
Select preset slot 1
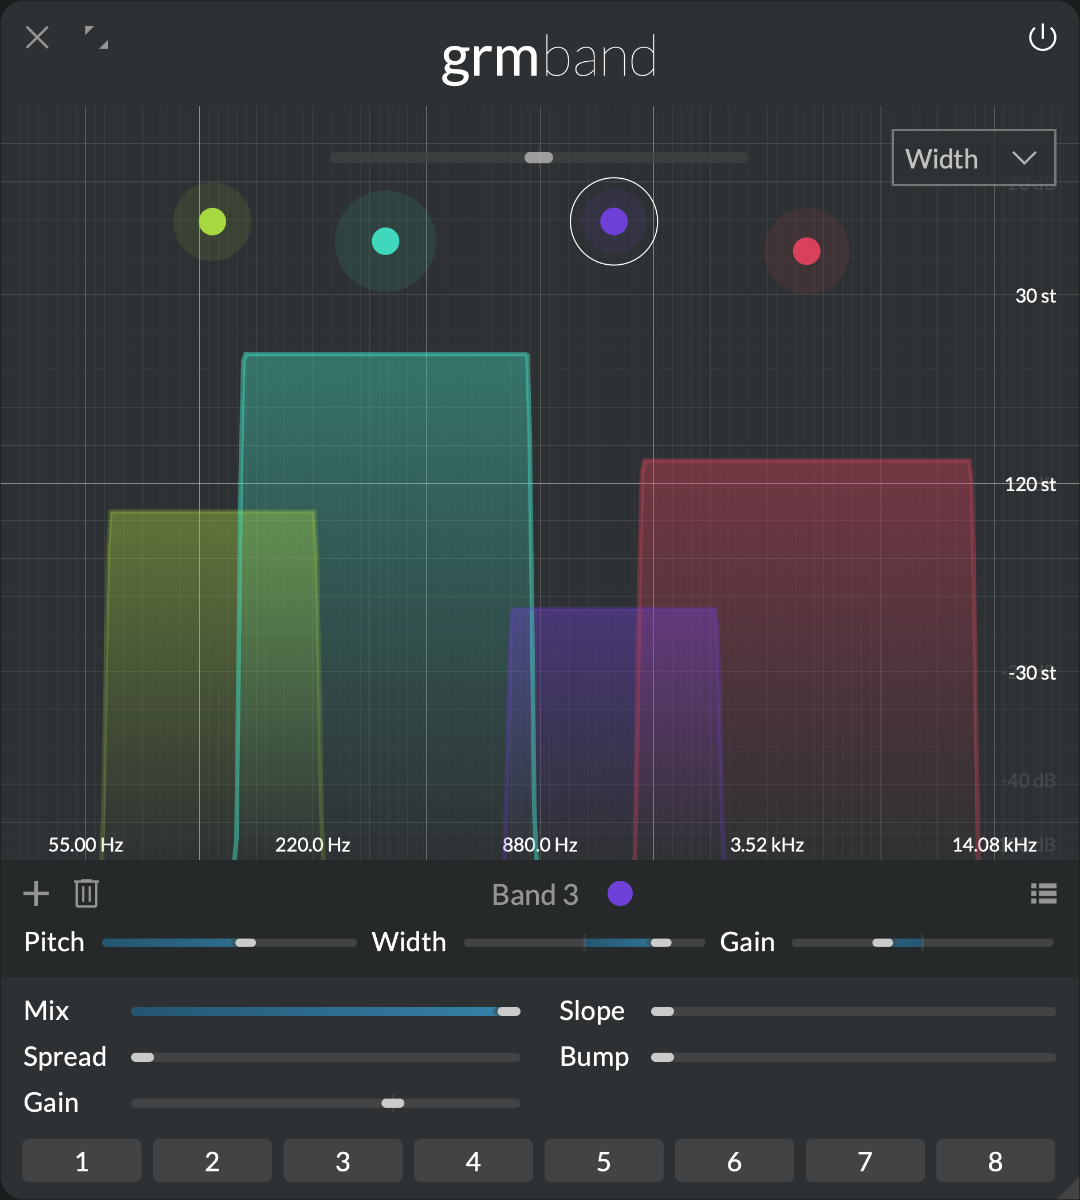tap(82, 1161)
